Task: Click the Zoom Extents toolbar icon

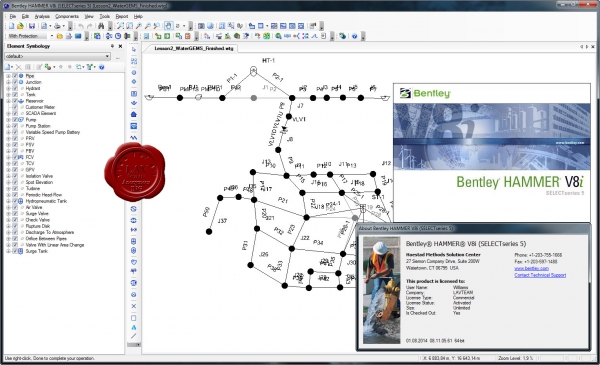Action: pos(121,26)
